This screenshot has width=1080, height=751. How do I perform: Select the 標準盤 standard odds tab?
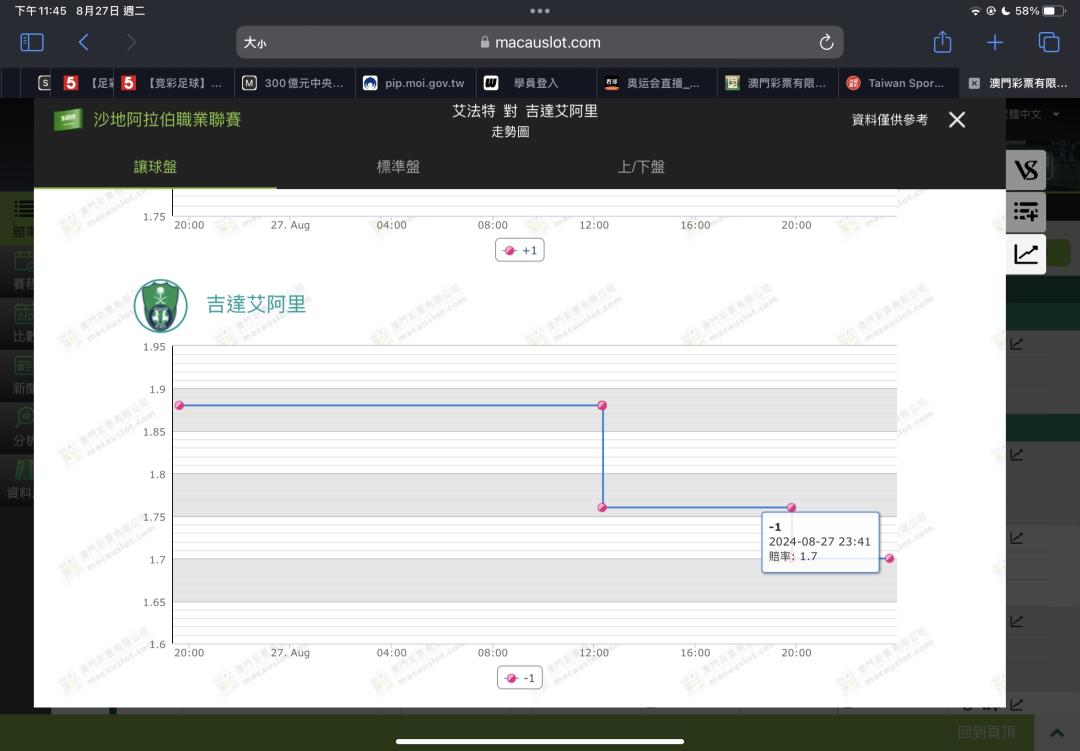[x=398, y=167]
